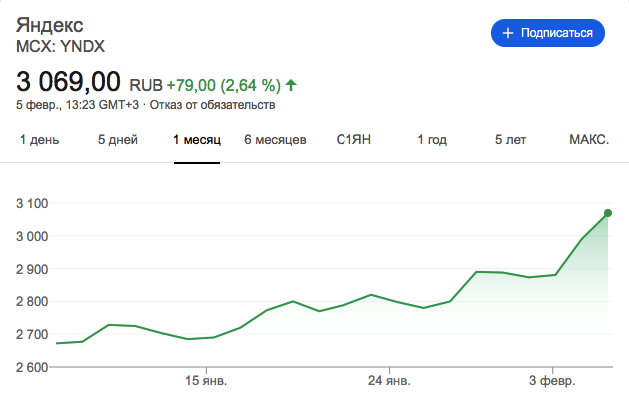Screen dimensions: 629x398
Task: Select the 5 лет range tab
Action: click(510, 140)
